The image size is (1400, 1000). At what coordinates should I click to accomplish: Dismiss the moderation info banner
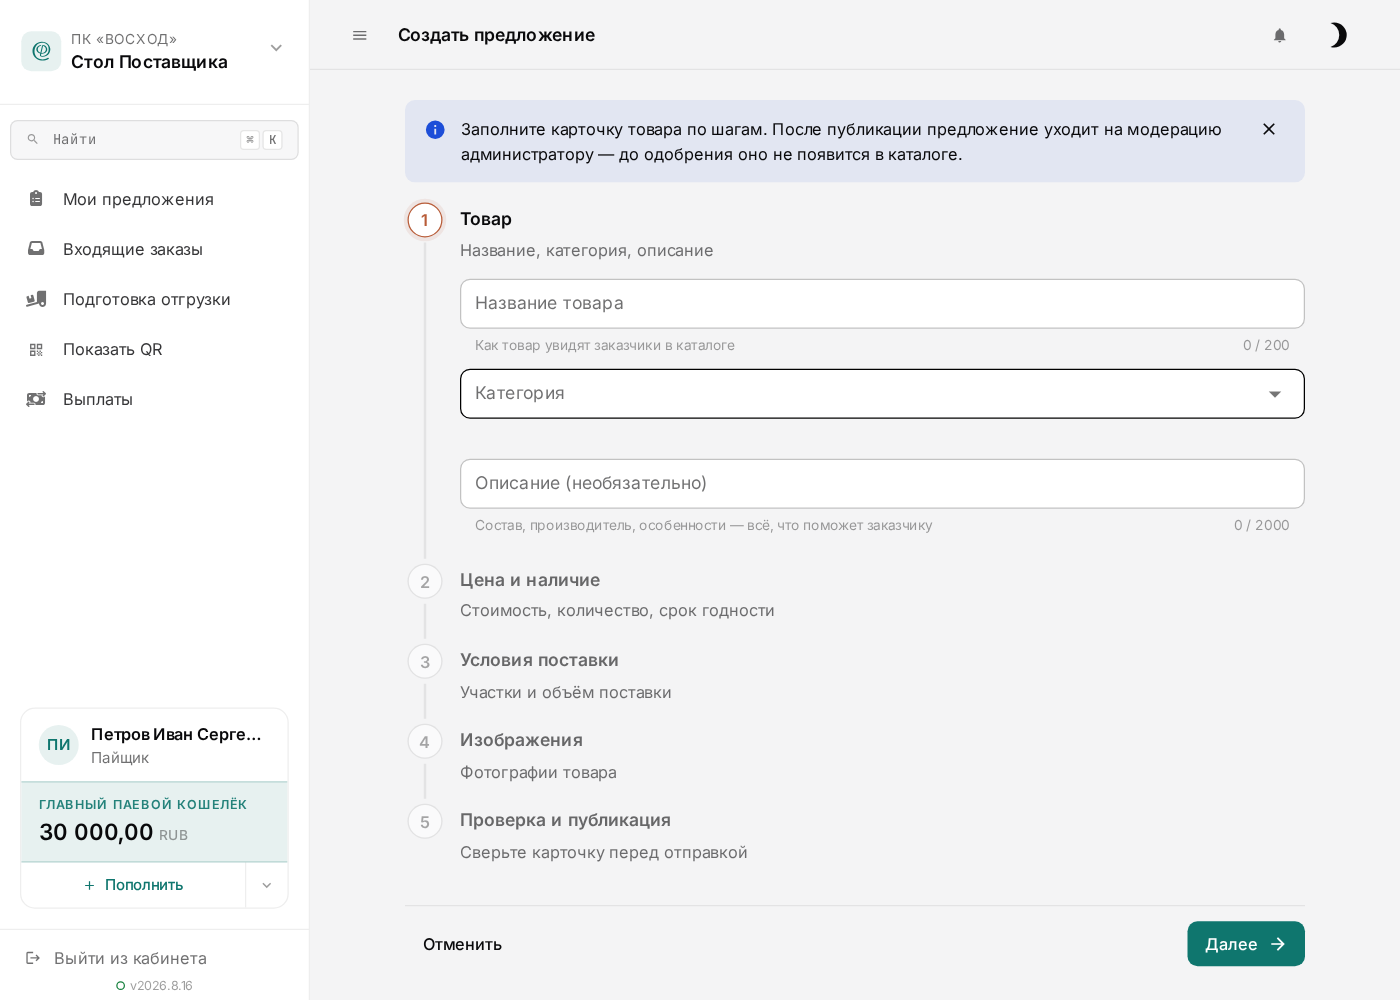click(x=1269, y=129)
